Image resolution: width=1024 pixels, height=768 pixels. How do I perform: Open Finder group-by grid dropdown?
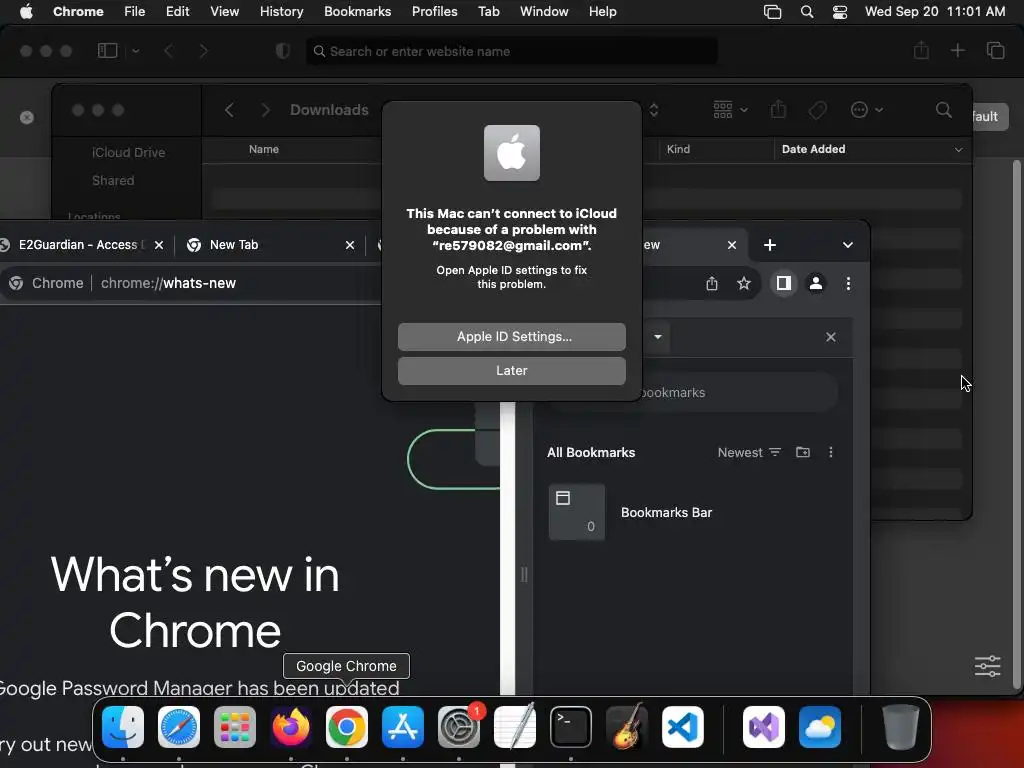(730, 110)
